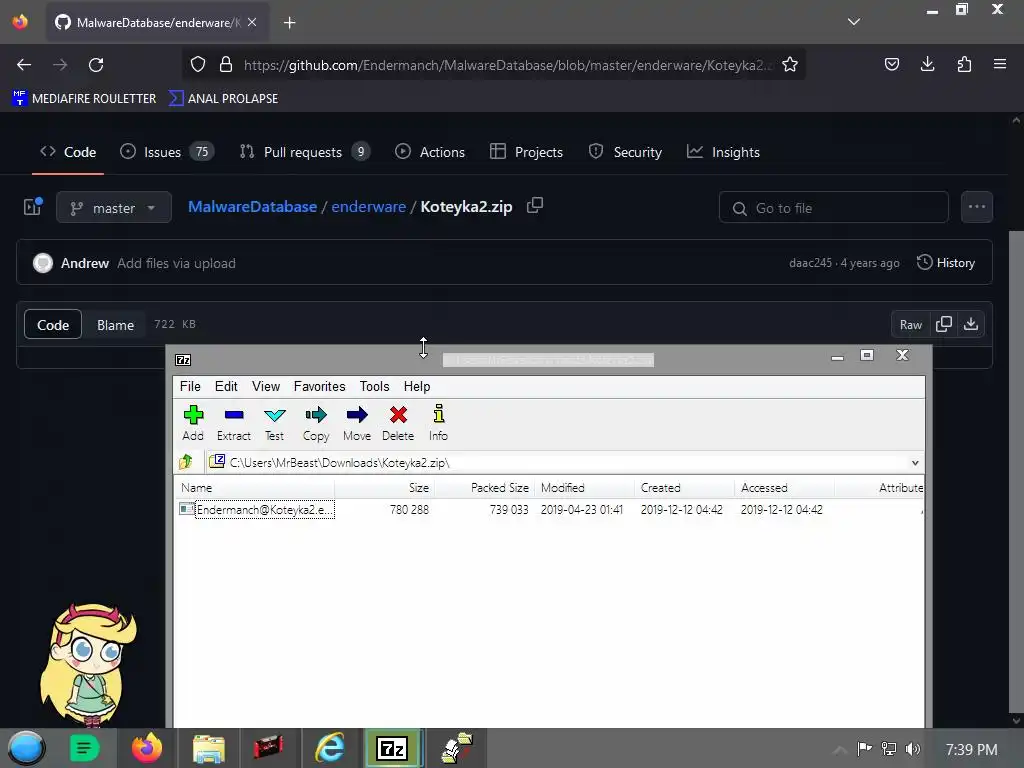This screenshot has height=768, width=1024.
Task: Open the 7-Zip Help menu
Action: pyautogui.click(x=417, y=387)
